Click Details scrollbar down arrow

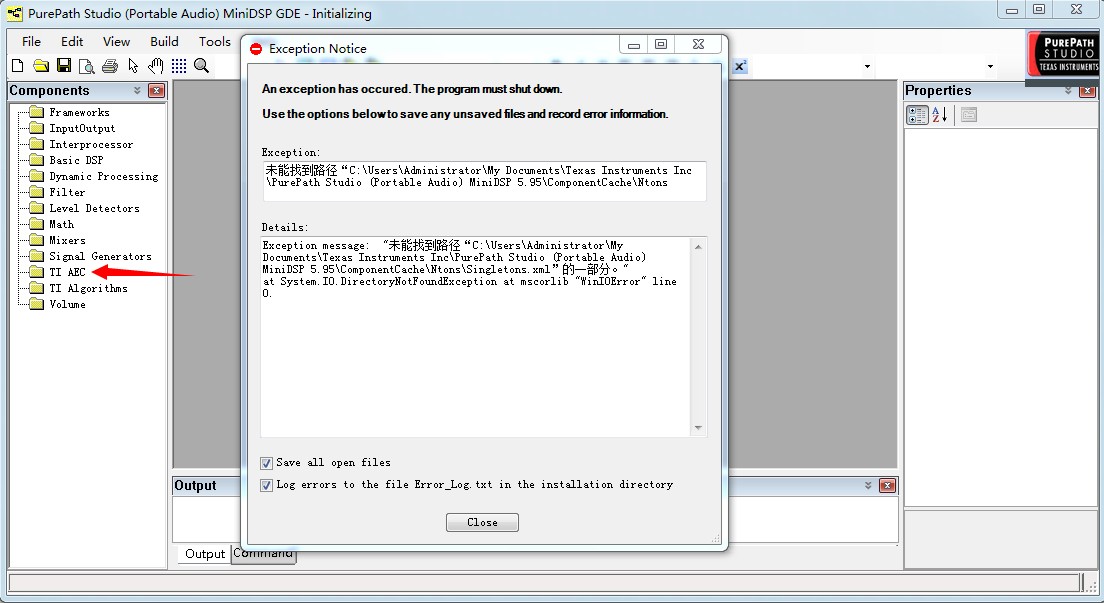(x=698, y=428)
